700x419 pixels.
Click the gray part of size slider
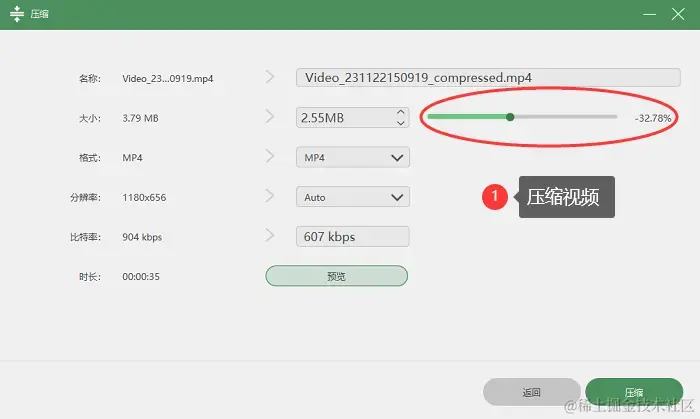tap(565, 117)
